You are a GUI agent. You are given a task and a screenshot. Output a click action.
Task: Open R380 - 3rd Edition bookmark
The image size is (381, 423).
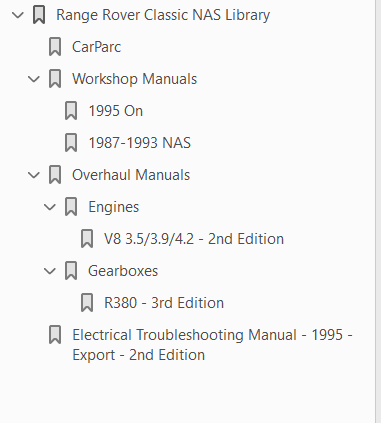(164, 303)
